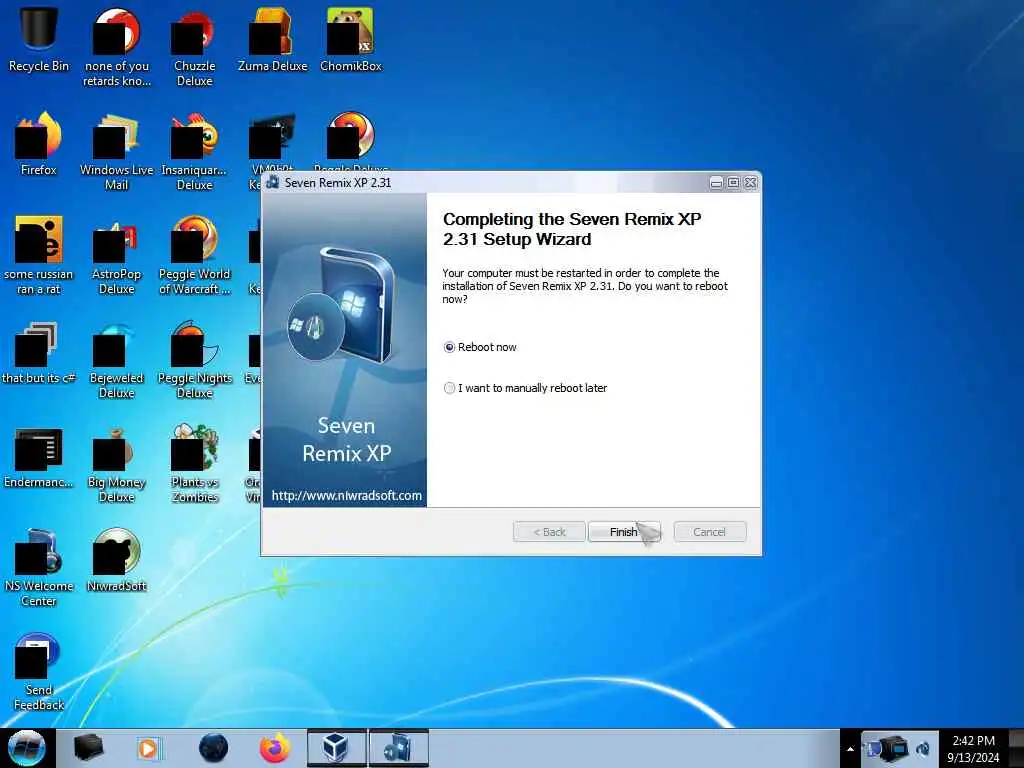Launch Firefox from the taskbar
1024x768 pixels.
[275, 748]
